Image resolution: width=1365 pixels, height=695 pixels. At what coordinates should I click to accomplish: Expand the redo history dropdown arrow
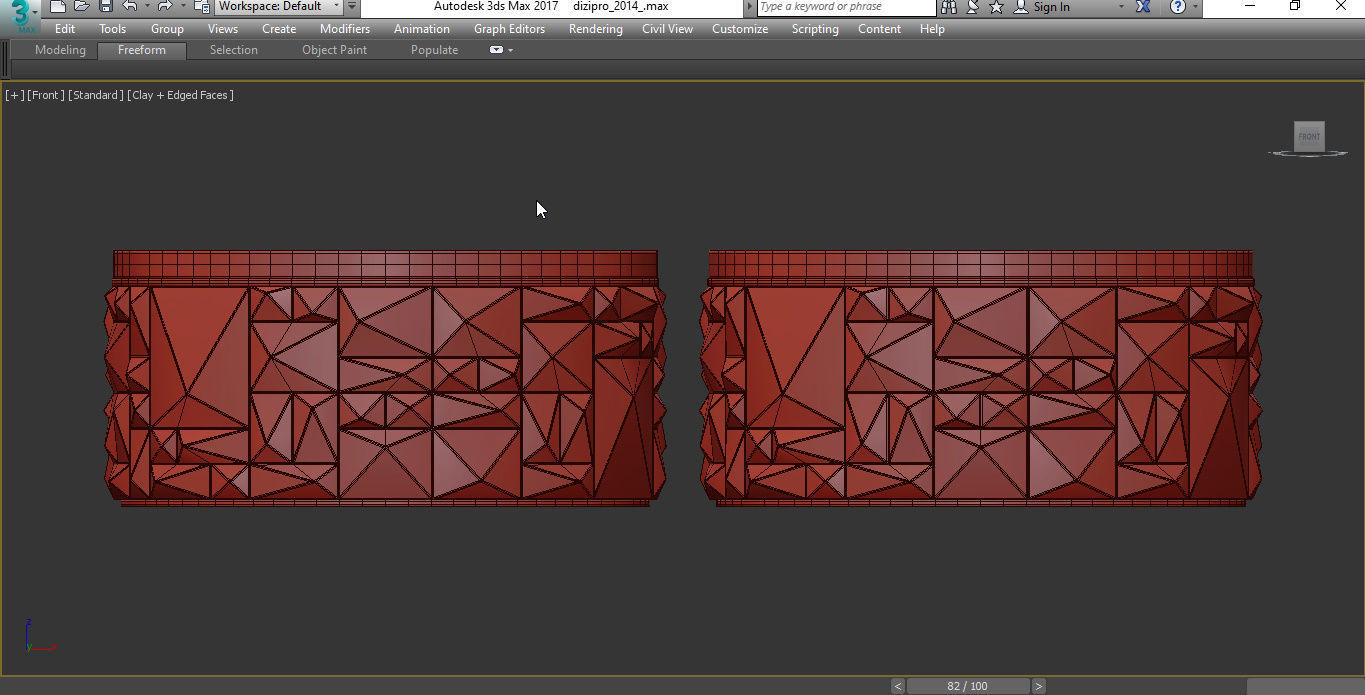(x=182, y=7)
